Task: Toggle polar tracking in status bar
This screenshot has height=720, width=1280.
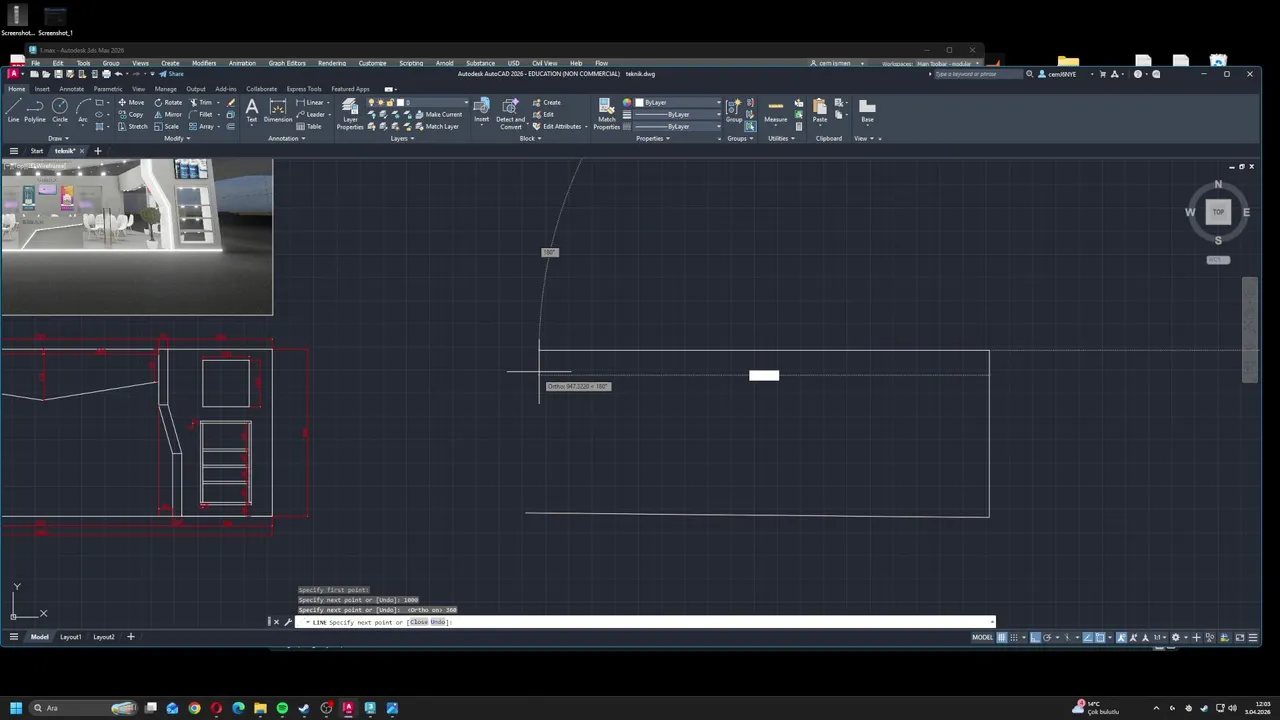Action: 1048,637
